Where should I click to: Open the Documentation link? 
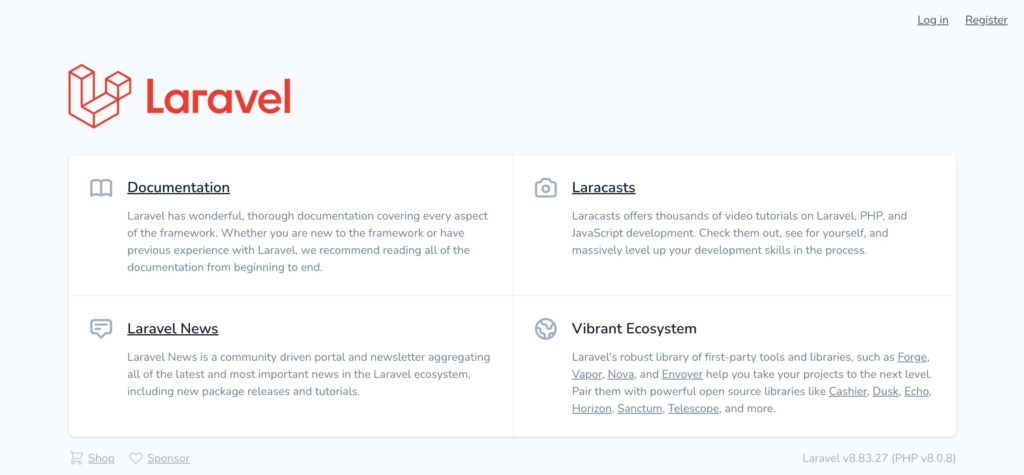pyautogui.click(x=178, y=187)
